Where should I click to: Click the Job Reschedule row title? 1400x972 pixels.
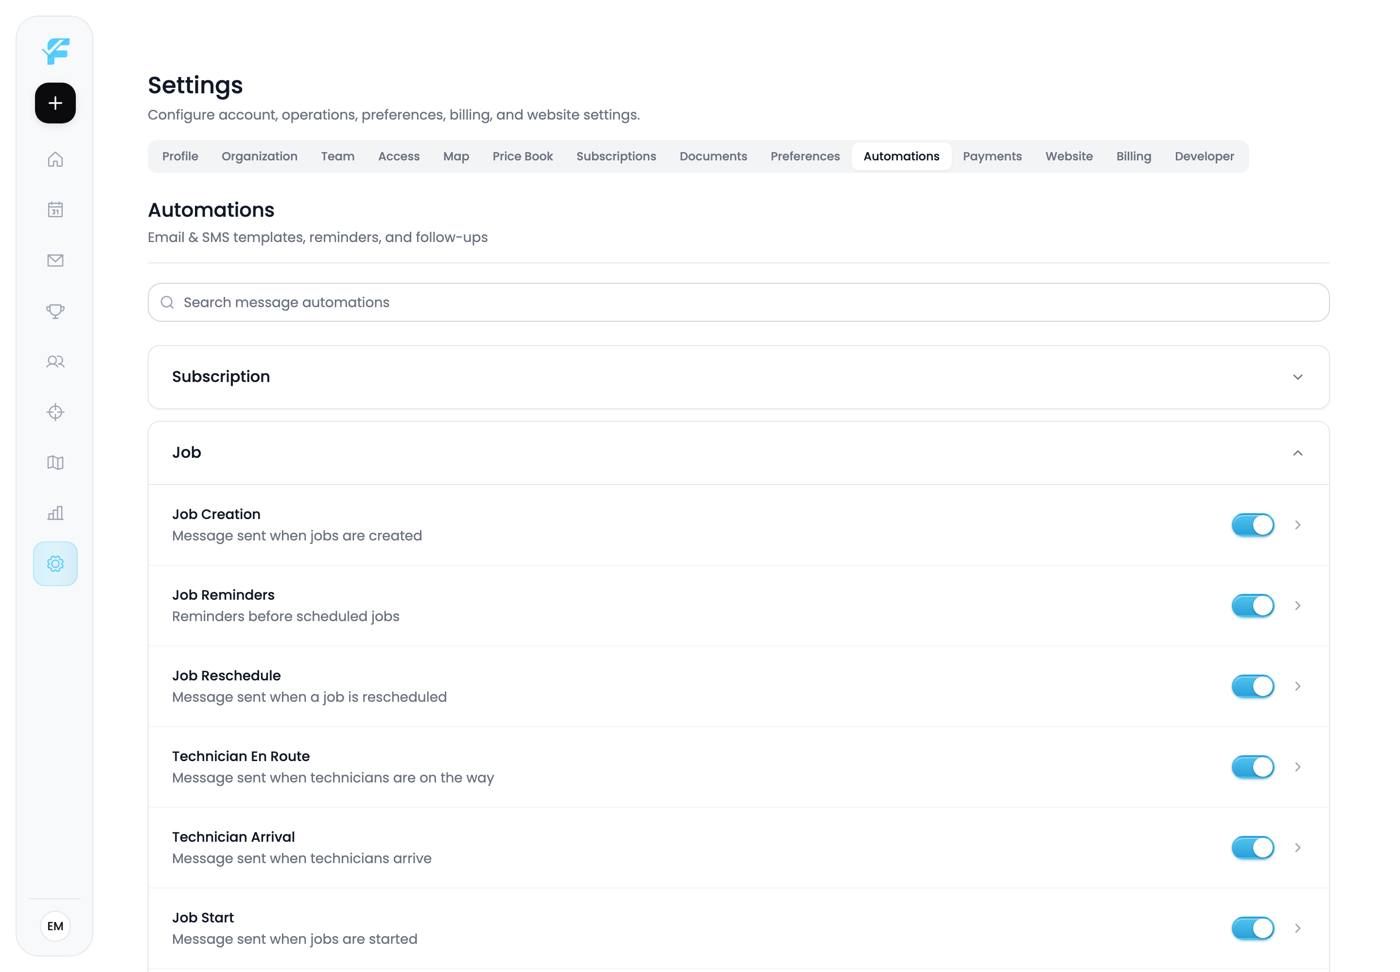[x=226, y=675]
